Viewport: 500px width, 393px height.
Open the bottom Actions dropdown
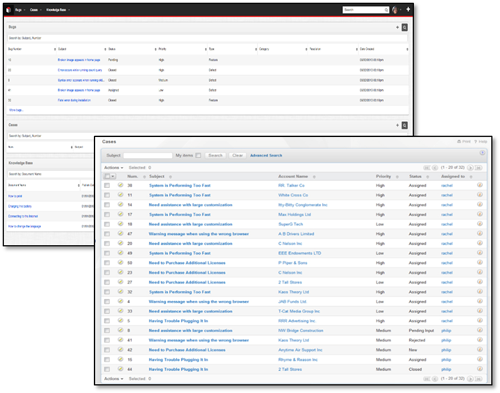pyautogui.click(x=113, y=379)
